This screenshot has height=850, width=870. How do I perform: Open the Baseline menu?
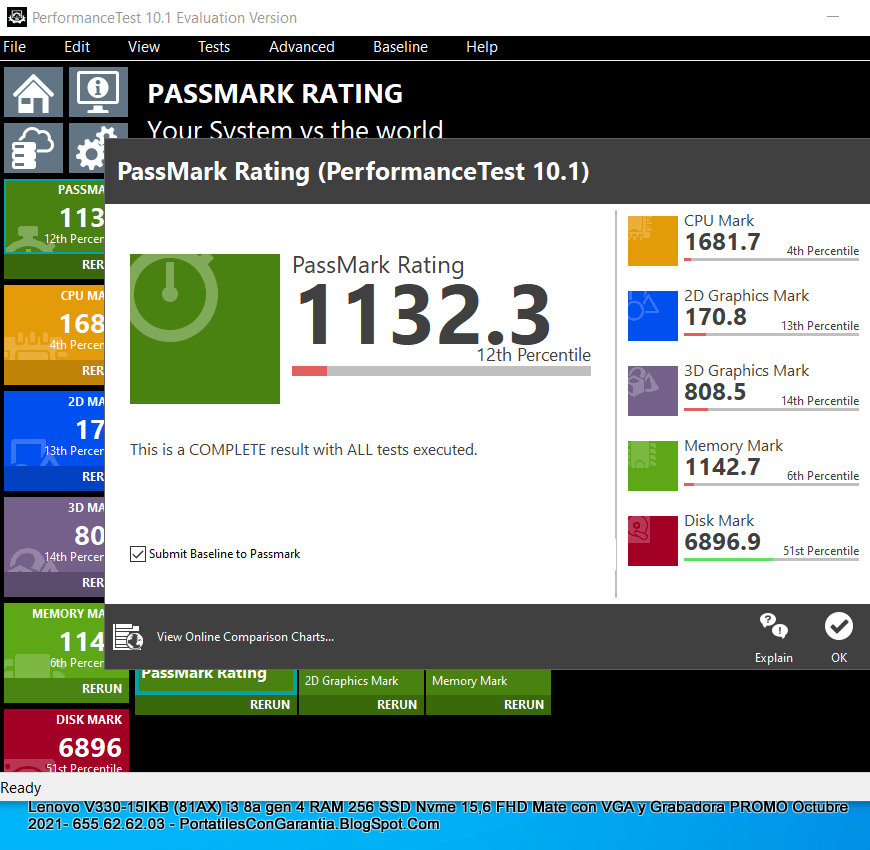400,47
